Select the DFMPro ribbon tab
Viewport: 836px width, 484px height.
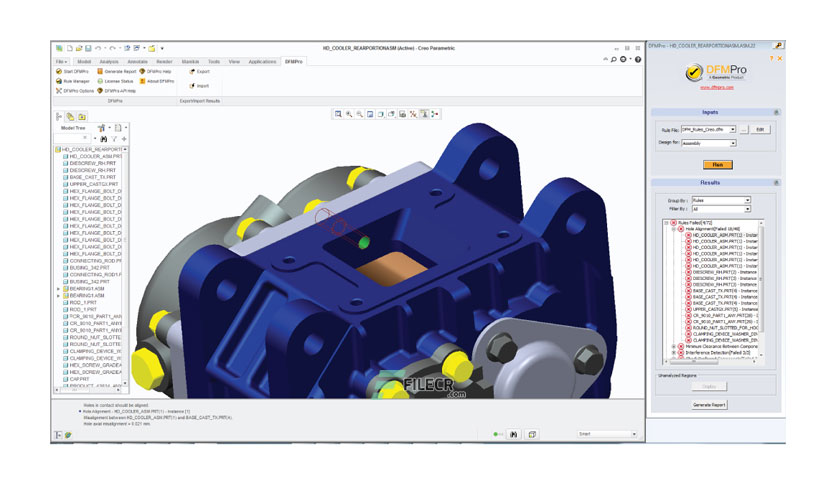coord(294,62)
